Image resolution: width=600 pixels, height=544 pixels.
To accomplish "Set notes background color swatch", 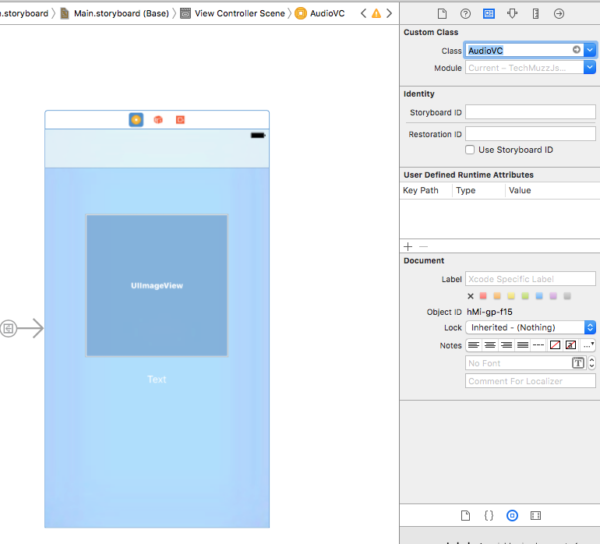I will click(571, 345).
